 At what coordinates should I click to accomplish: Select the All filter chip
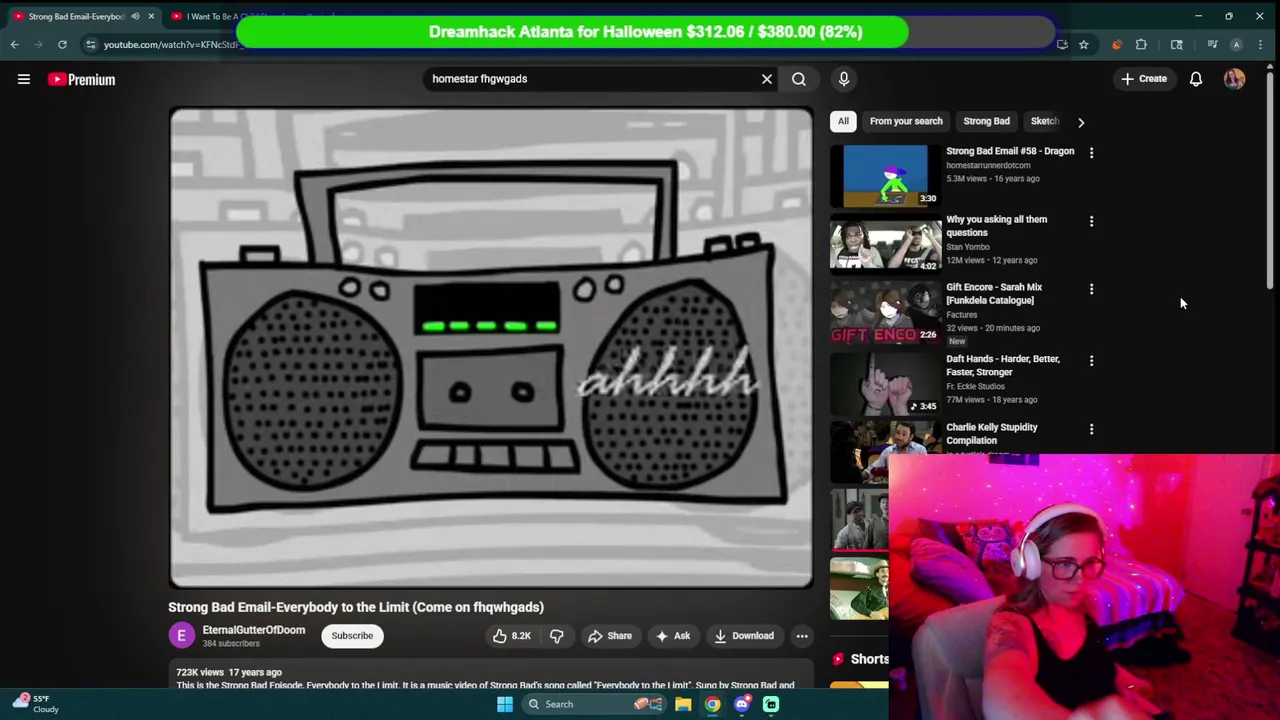pyautogui.click(x=843, y=121)
